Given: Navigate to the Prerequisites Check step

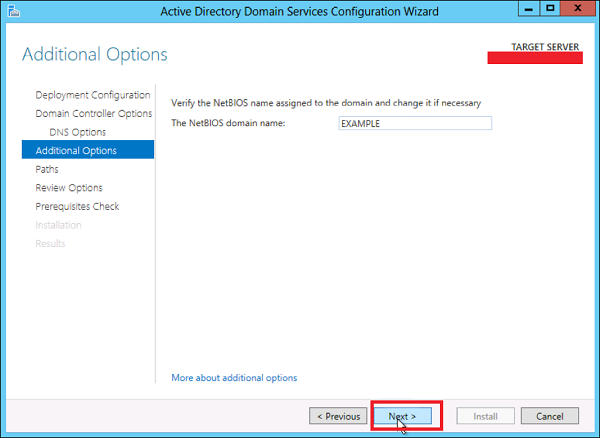Looking at the screenshot, I should click(x=77, y=207).
